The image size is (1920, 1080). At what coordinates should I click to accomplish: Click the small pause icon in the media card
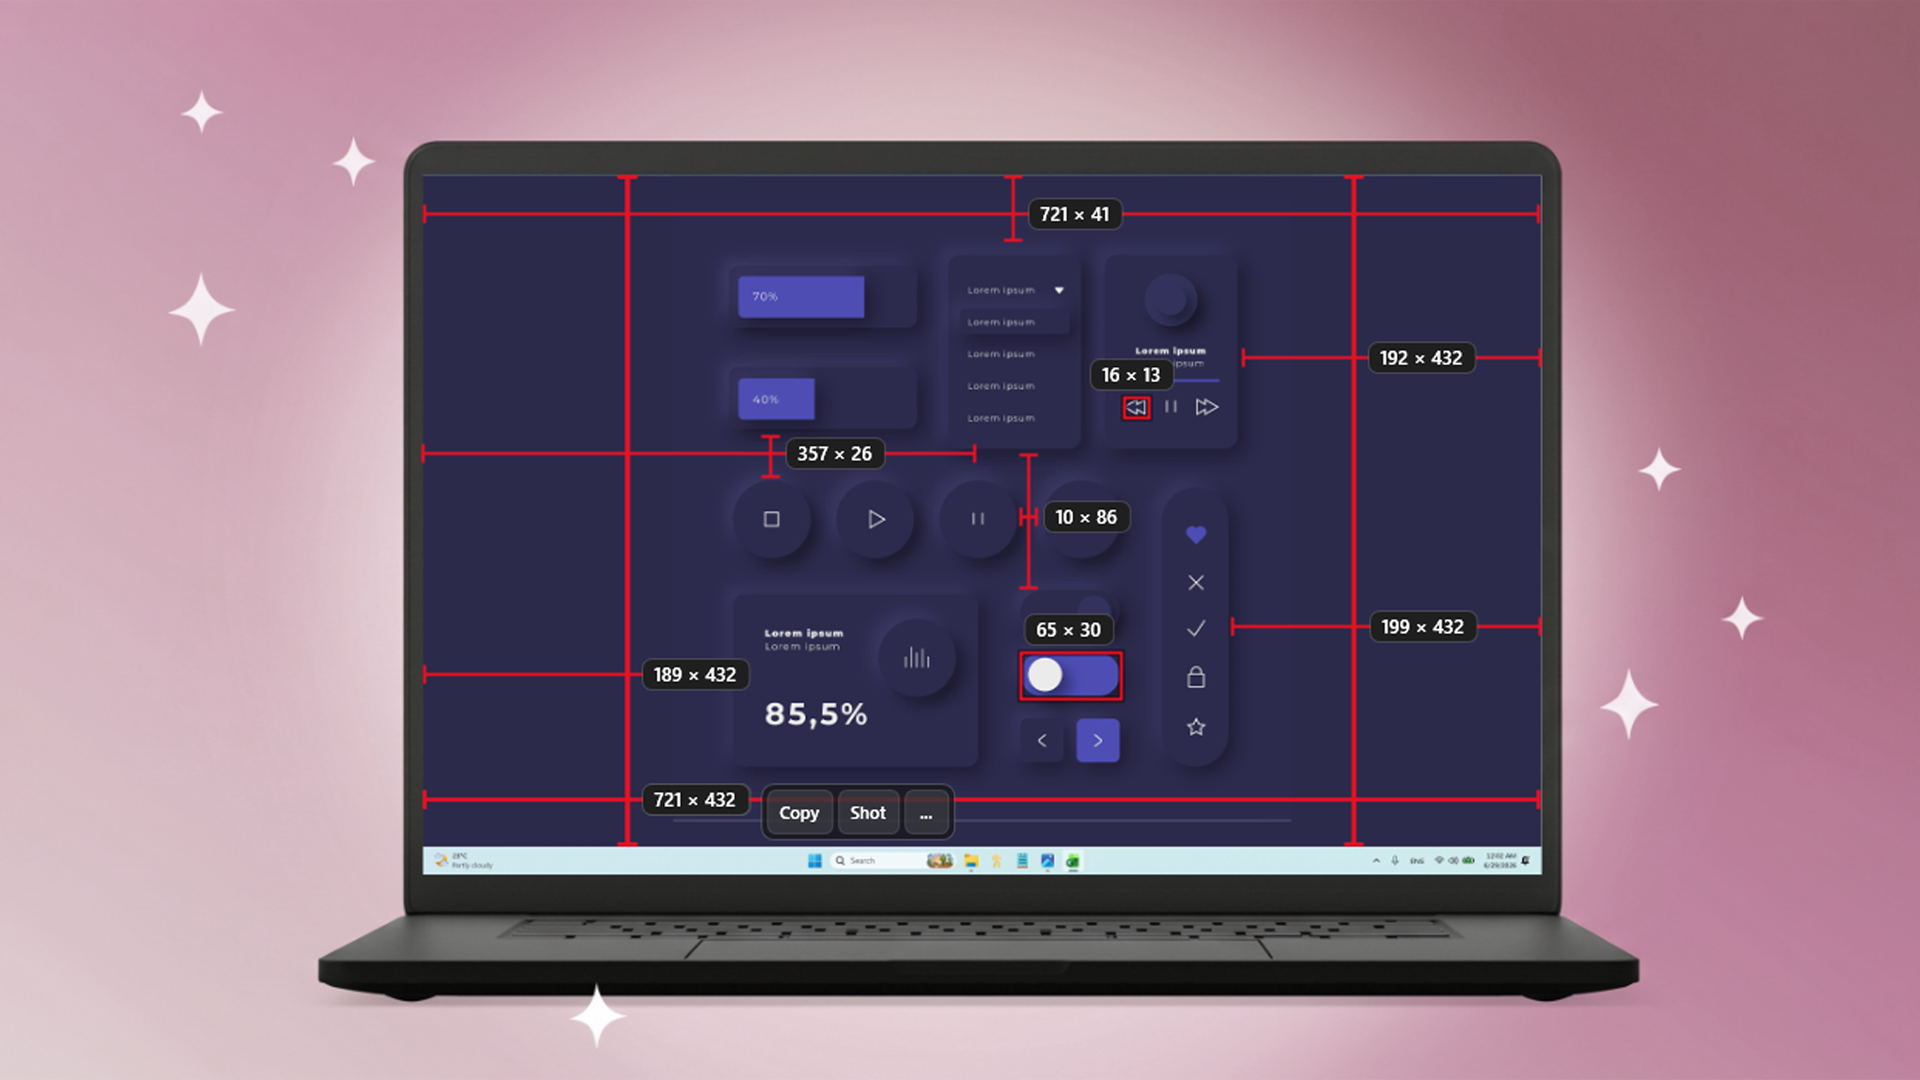tap(1171, 407)
